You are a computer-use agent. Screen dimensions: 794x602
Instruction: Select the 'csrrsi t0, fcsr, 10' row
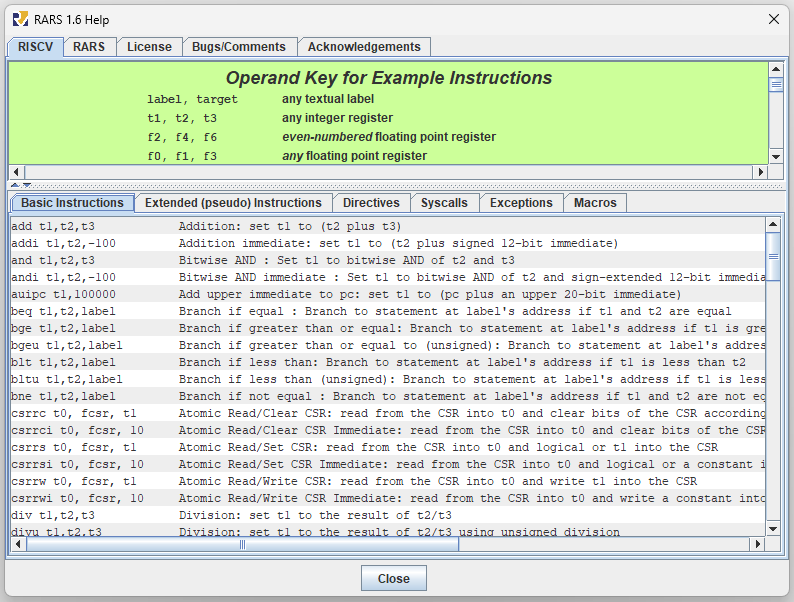(x=388, y=464)
